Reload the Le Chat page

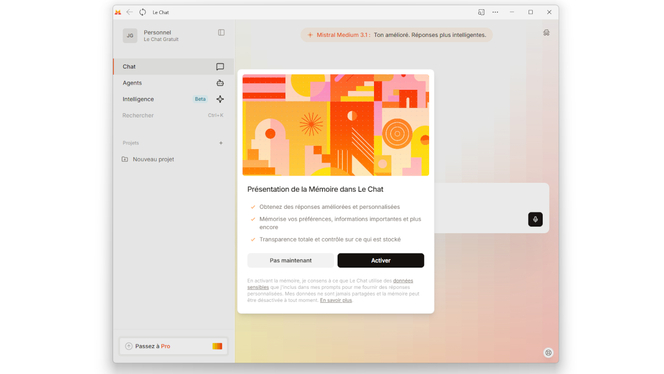[143, 12]
